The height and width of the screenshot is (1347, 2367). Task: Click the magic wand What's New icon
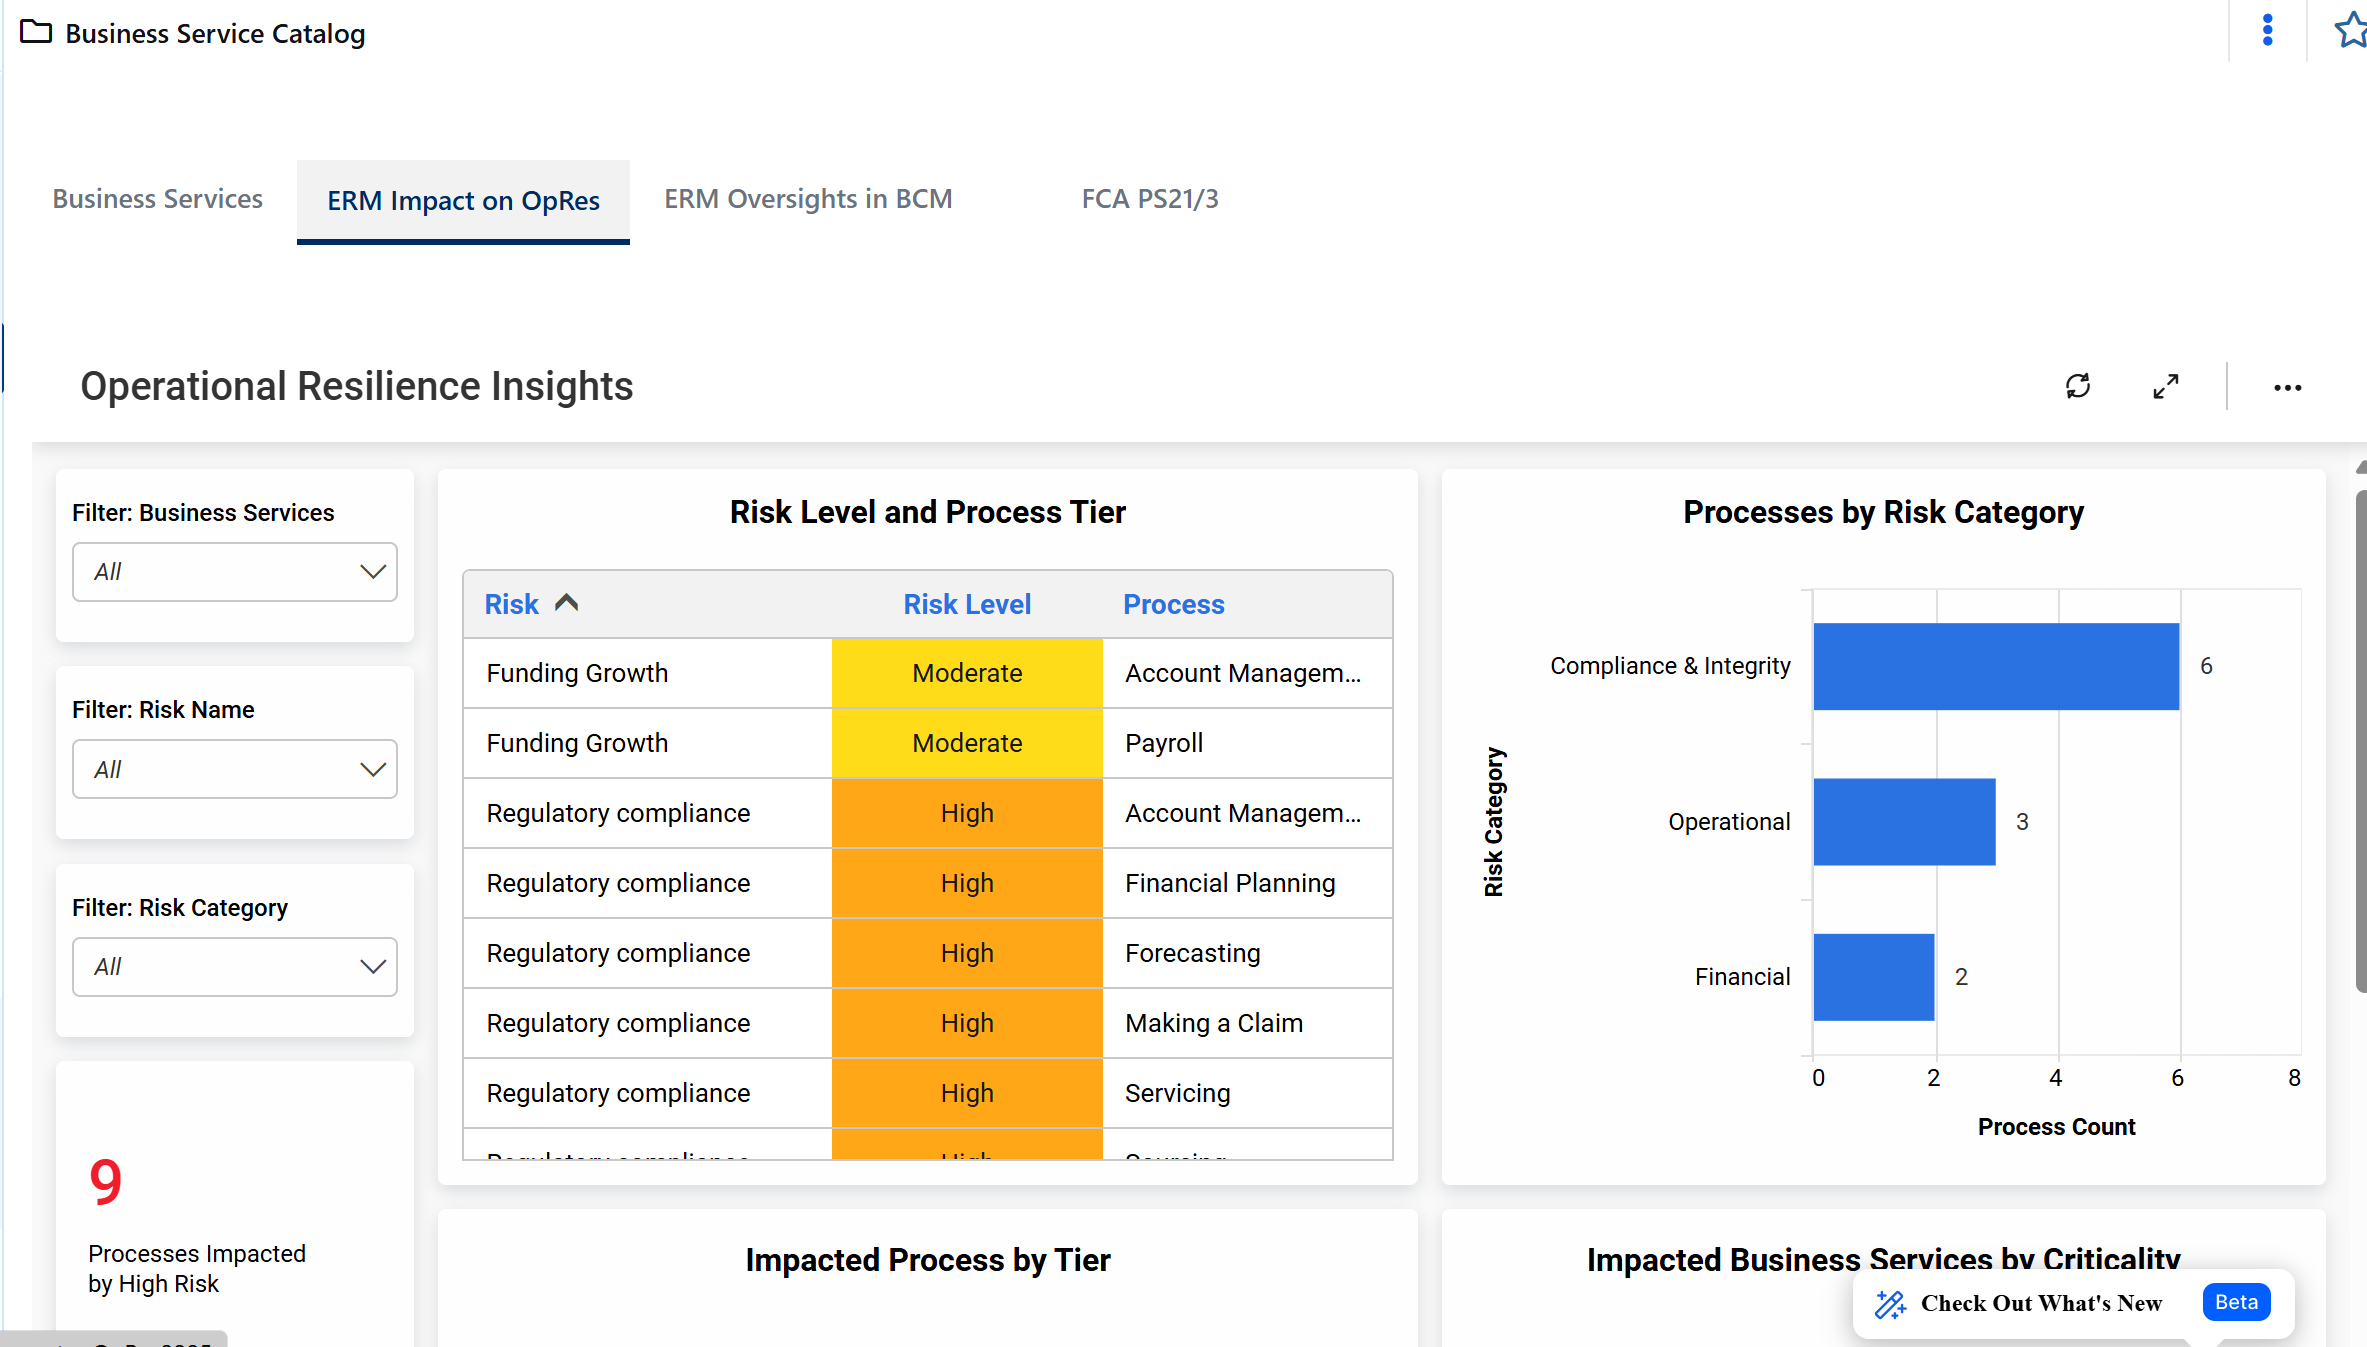coord(1889,1303)
